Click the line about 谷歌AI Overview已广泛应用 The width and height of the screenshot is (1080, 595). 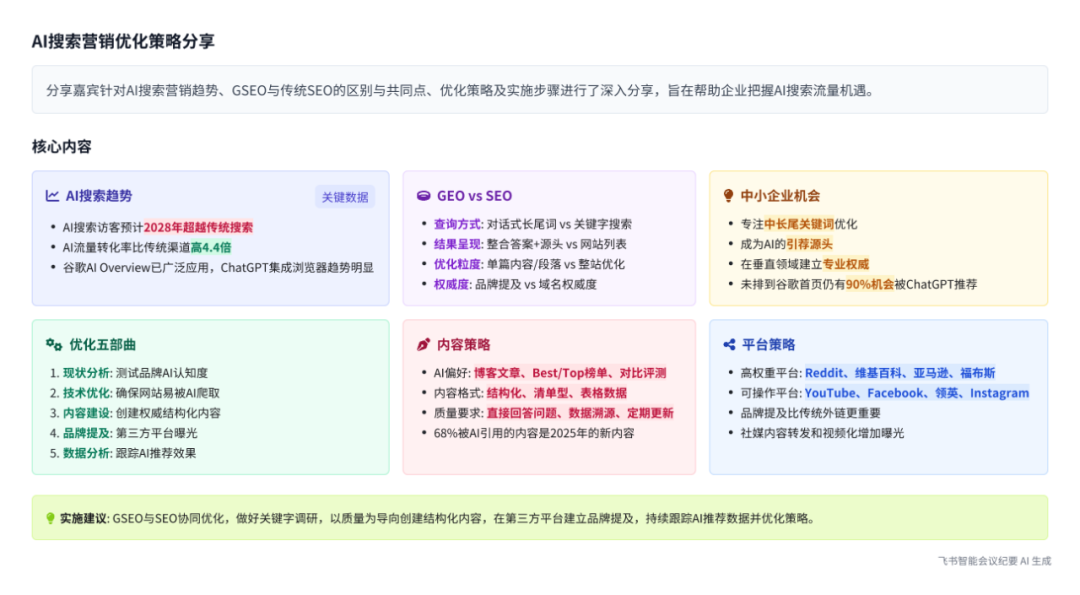point(218,267)
